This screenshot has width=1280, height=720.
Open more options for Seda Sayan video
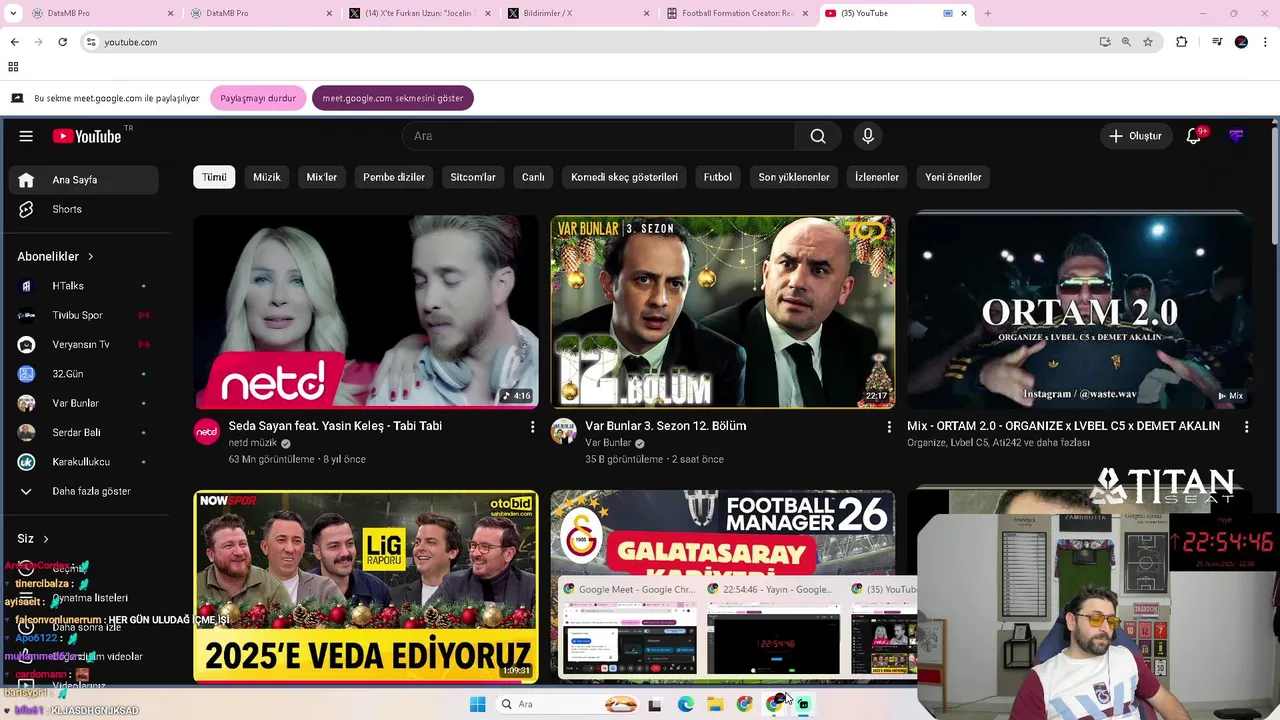point(532,427)
